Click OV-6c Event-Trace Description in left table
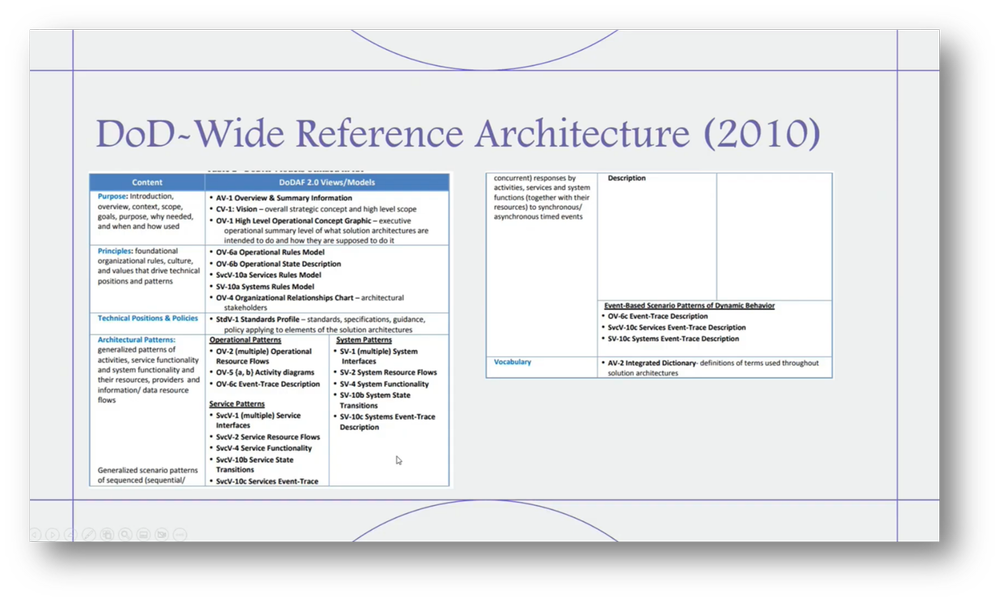This screenshot has width=1000, height=602. [x=268, y=385]
